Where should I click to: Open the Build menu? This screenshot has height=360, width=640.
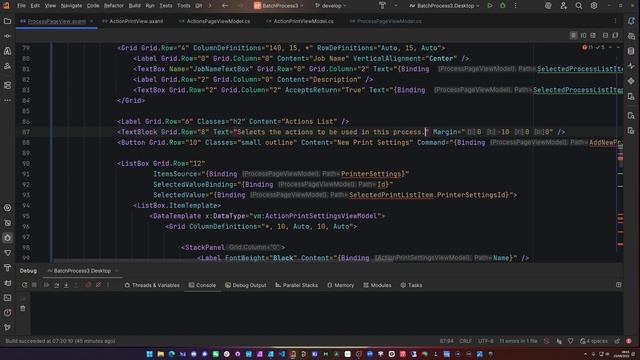(x=135, y=6)
